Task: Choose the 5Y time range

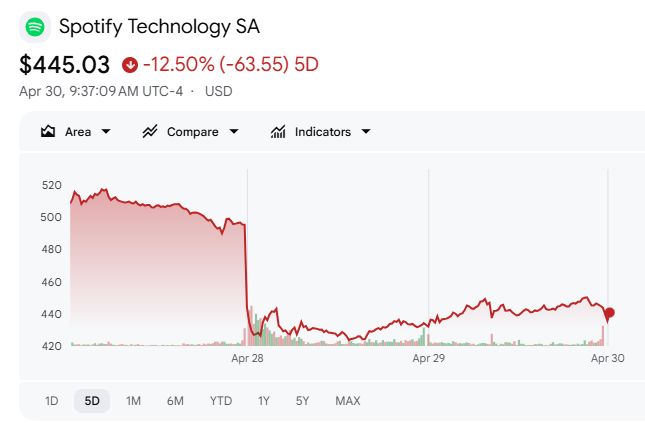Action: 302,401
